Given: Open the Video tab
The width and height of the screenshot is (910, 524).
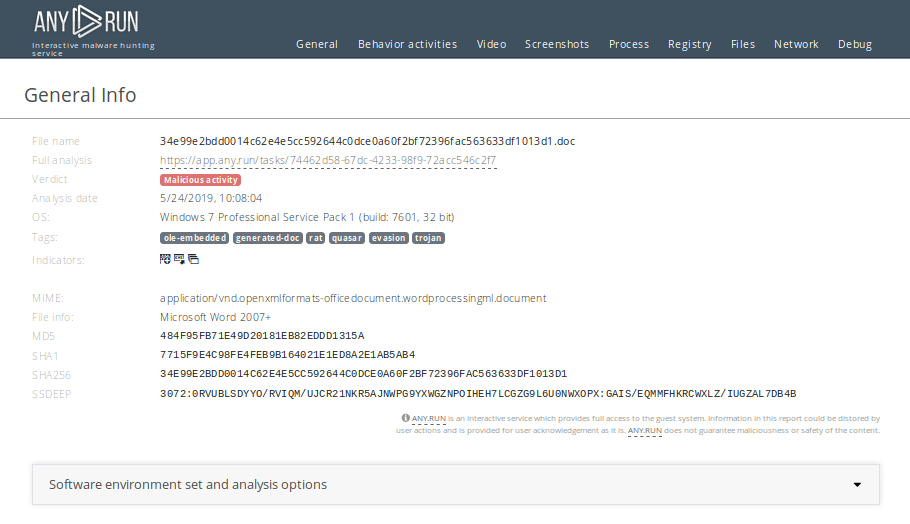Looking at the screenshot, I should (x=491, y=44).
